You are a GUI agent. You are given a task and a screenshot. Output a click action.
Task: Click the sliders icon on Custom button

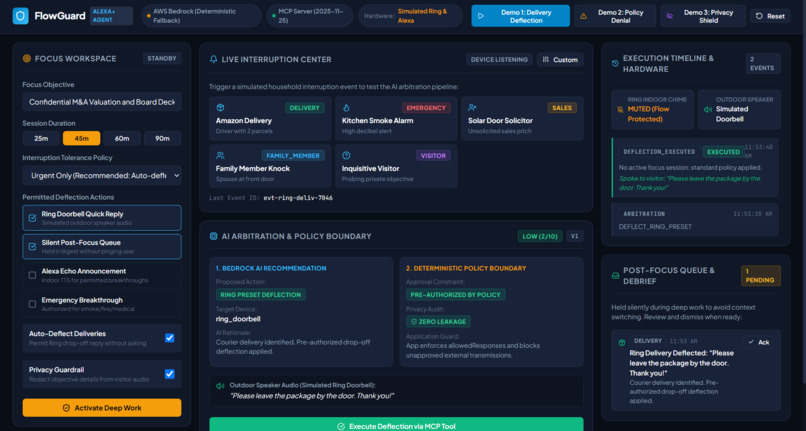(x=546, y=60)
